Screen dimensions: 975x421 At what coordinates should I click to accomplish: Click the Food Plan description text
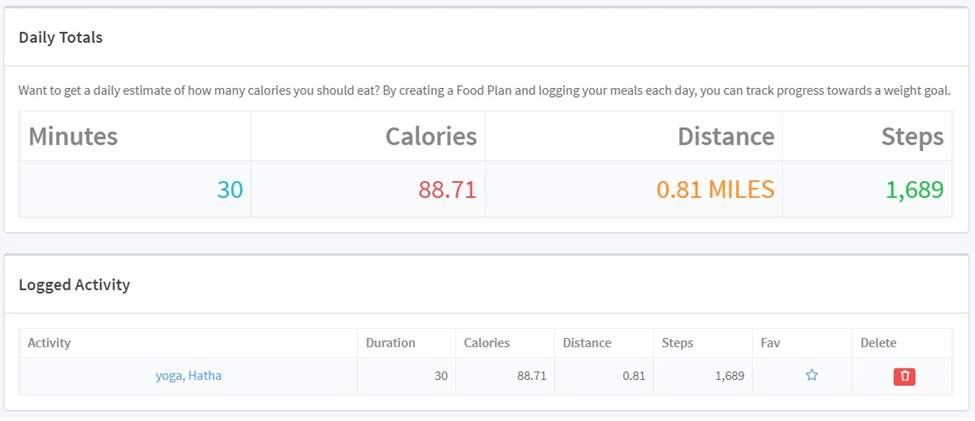click(x=485, y=91)
